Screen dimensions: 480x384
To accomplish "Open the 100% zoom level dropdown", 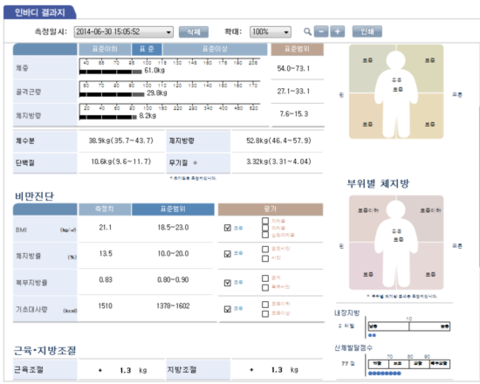I will (270, 32).
